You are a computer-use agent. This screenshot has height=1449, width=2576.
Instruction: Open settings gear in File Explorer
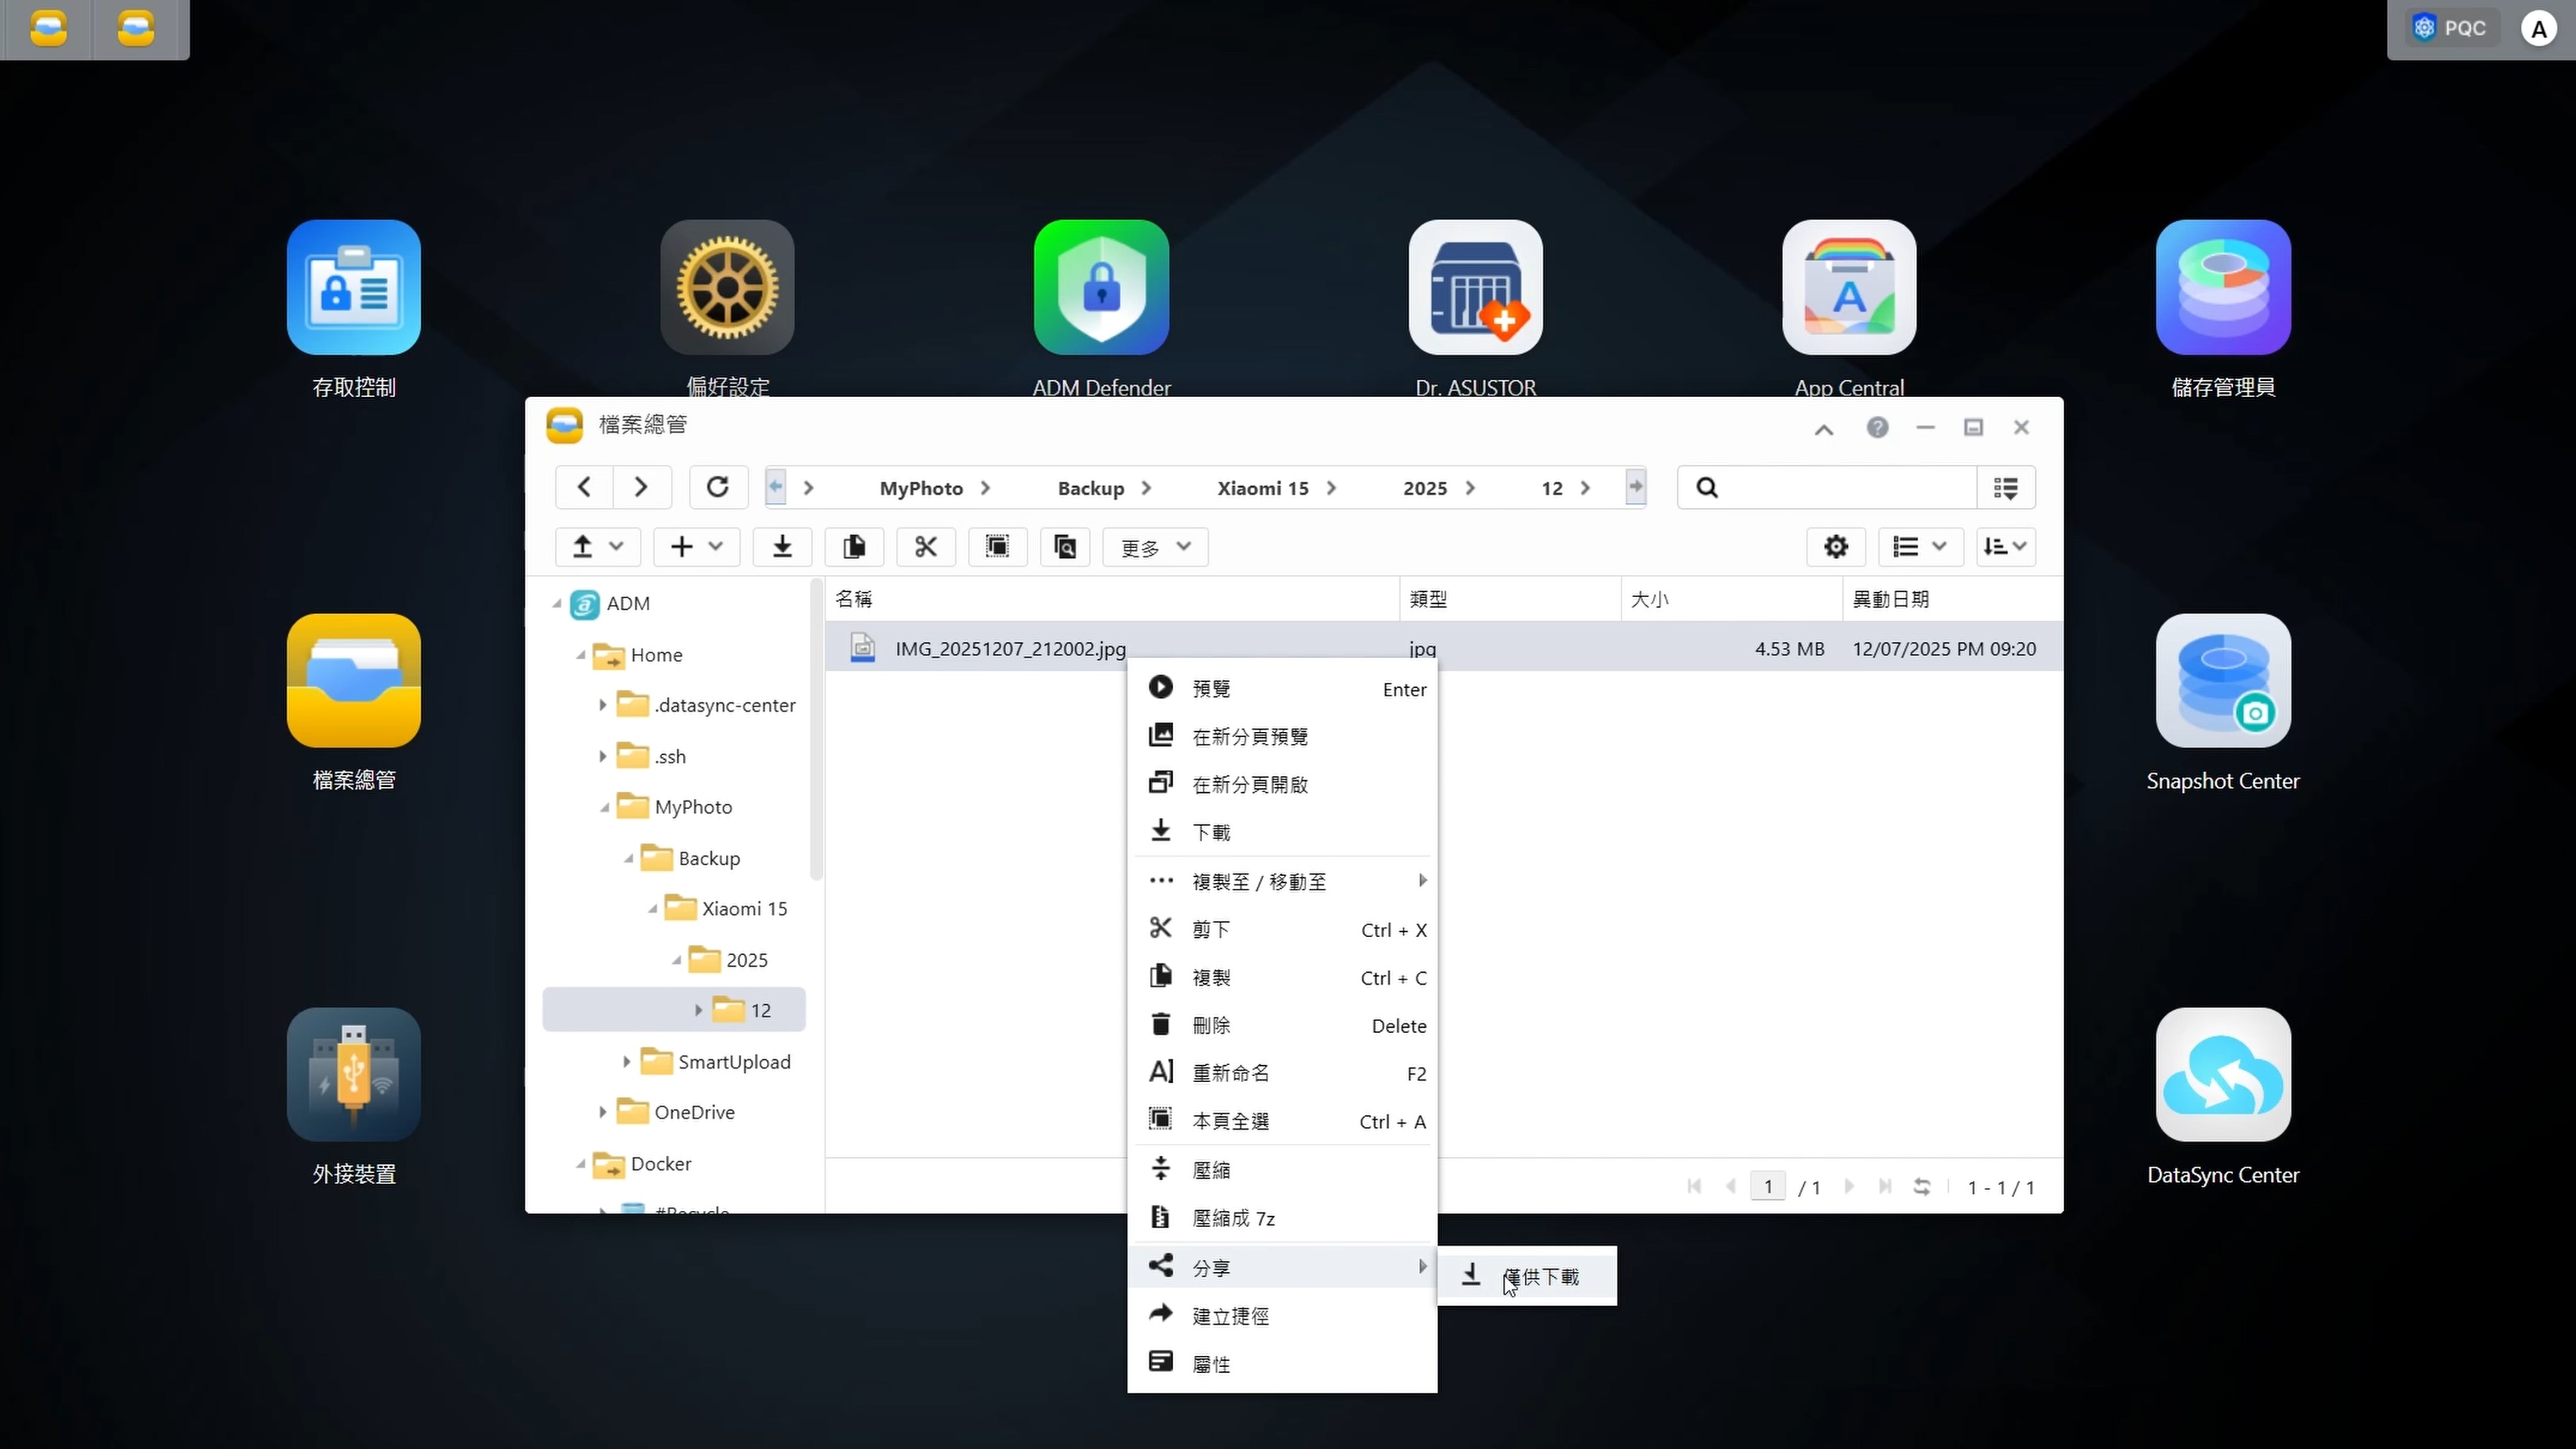click(x=1835, y=547)
